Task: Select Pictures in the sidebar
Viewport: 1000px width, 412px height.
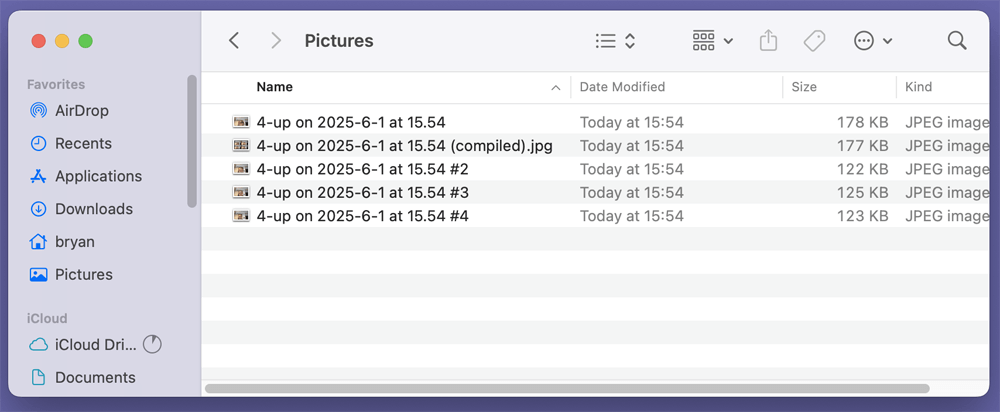Action: 84,274
